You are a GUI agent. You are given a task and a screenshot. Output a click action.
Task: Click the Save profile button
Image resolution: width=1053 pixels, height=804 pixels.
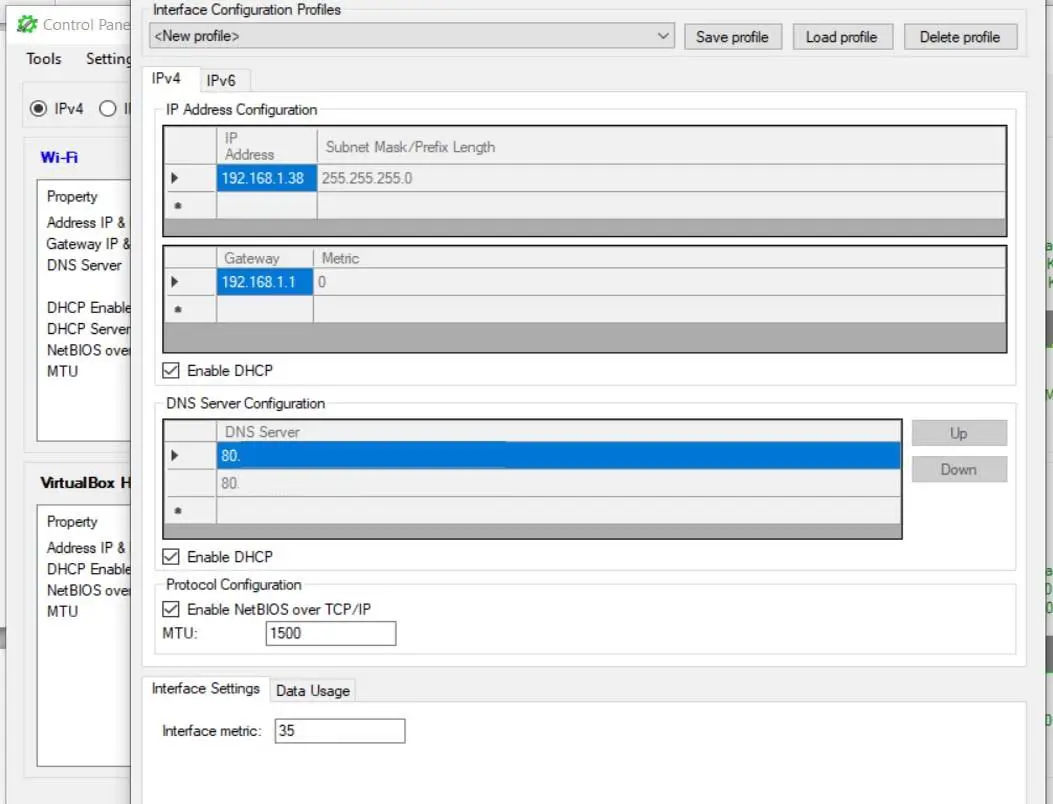[x=732, y=37]
